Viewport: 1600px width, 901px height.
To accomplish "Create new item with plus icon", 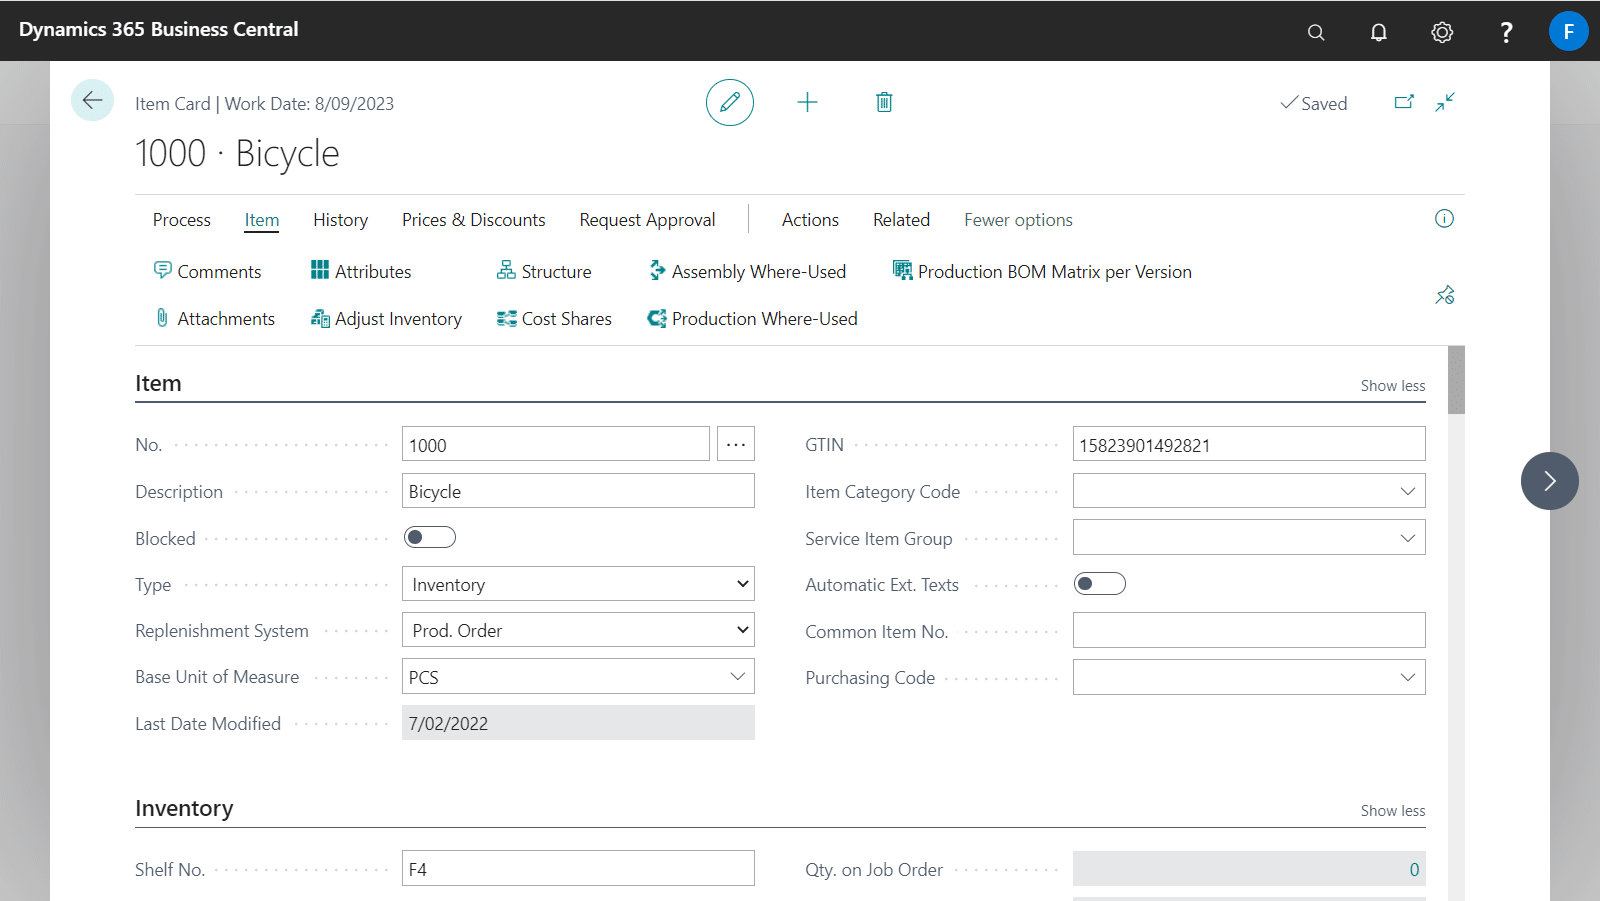I will click(807, 102).
